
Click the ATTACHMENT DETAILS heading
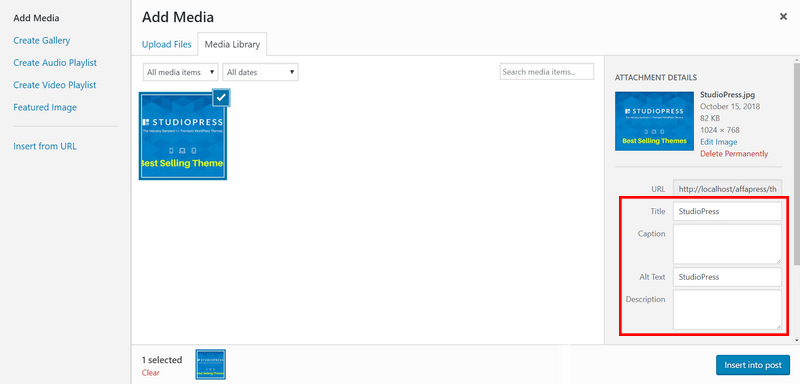click(656, 78)
